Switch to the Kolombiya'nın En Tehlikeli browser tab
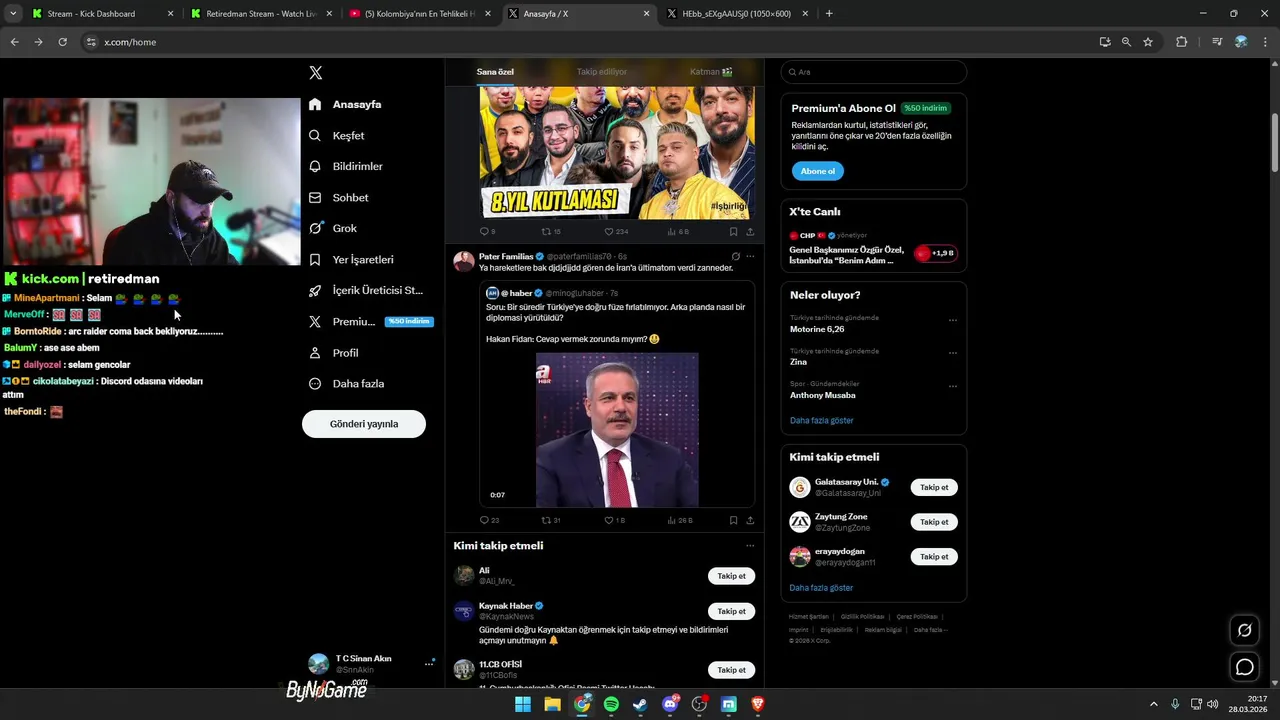 coord(419,14)
